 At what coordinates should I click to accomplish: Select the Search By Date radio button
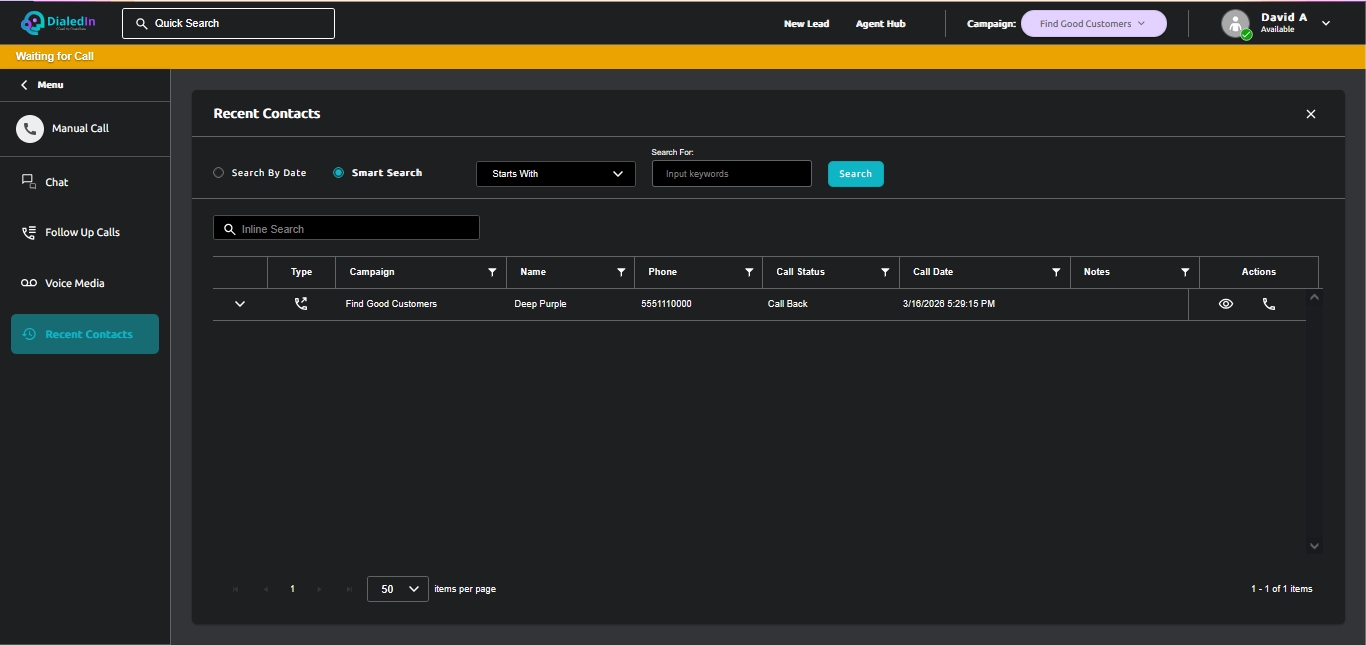pyautogui.click(x=219, y=173)
